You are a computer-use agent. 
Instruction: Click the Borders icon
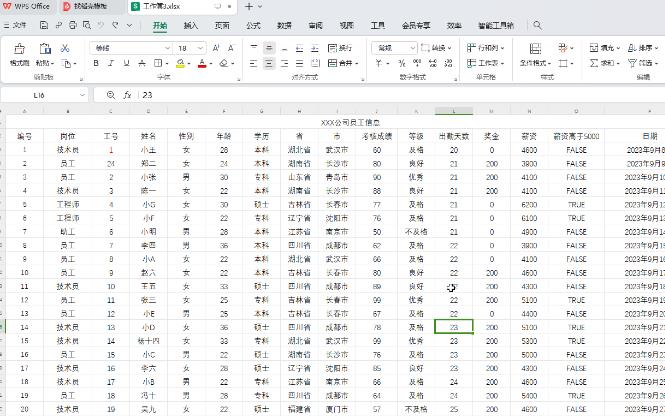coord(158,63)
